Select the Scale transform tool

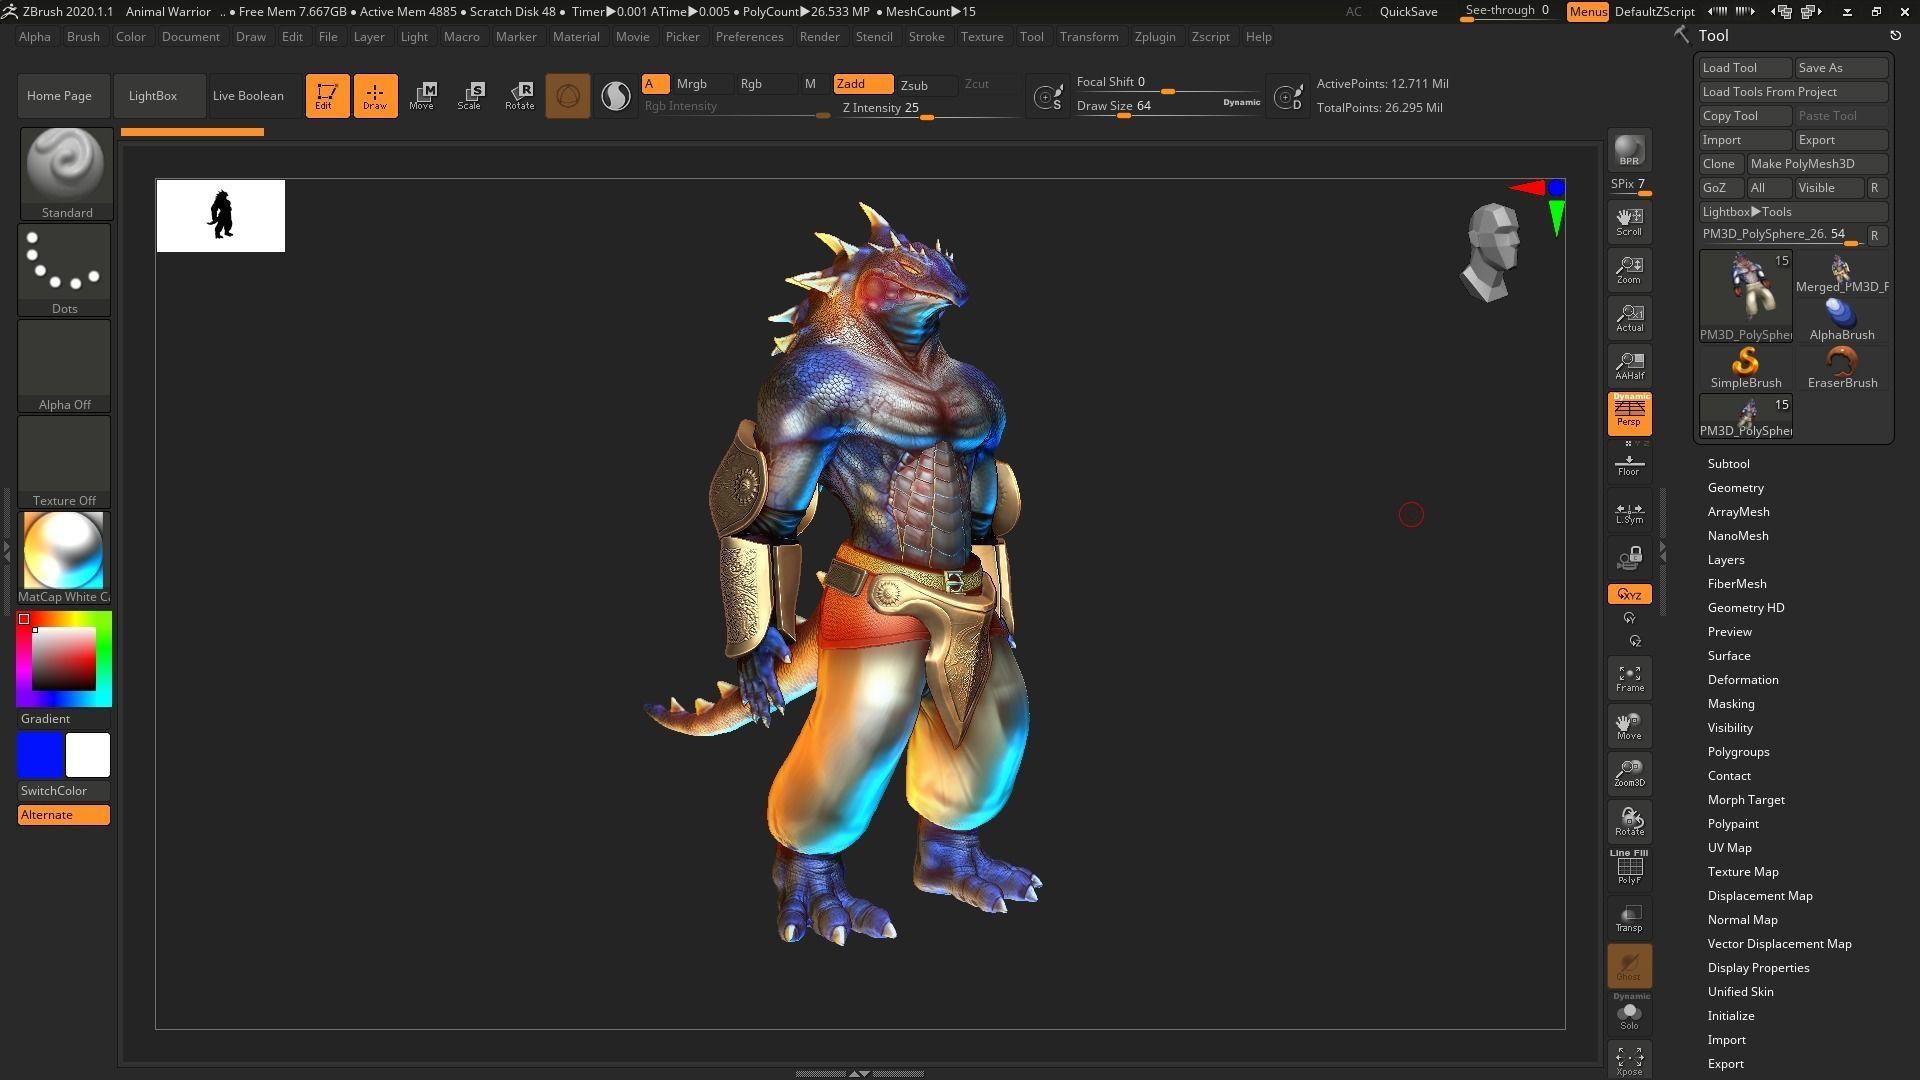tap(469, 96)
